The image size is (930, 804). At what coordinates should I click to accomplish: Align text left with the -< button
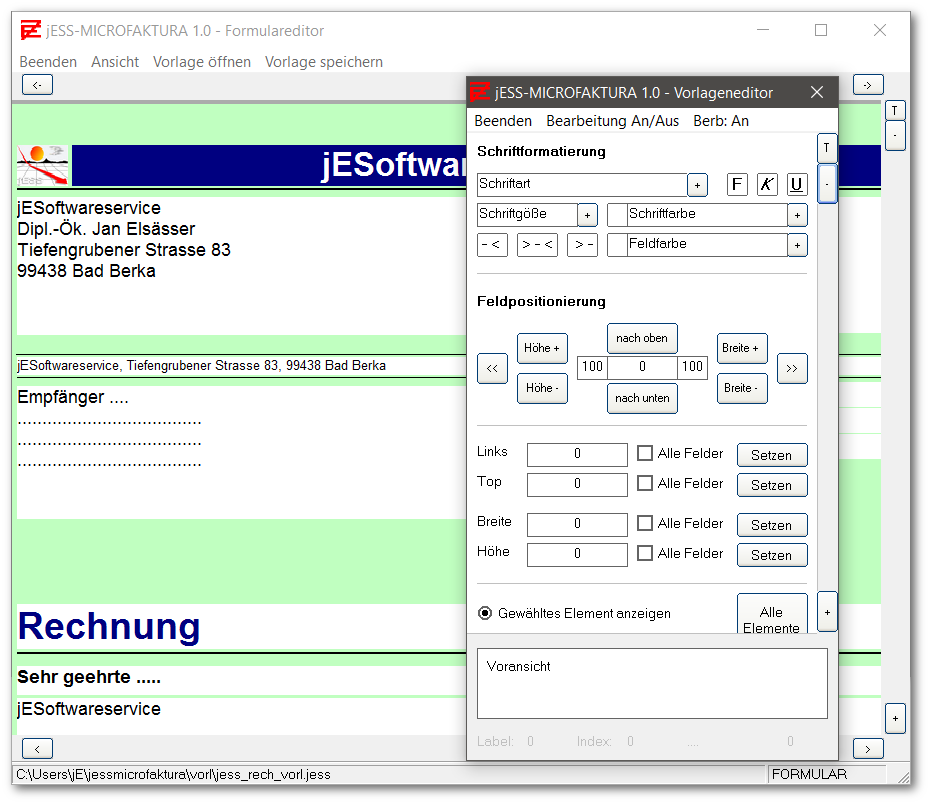492,245
